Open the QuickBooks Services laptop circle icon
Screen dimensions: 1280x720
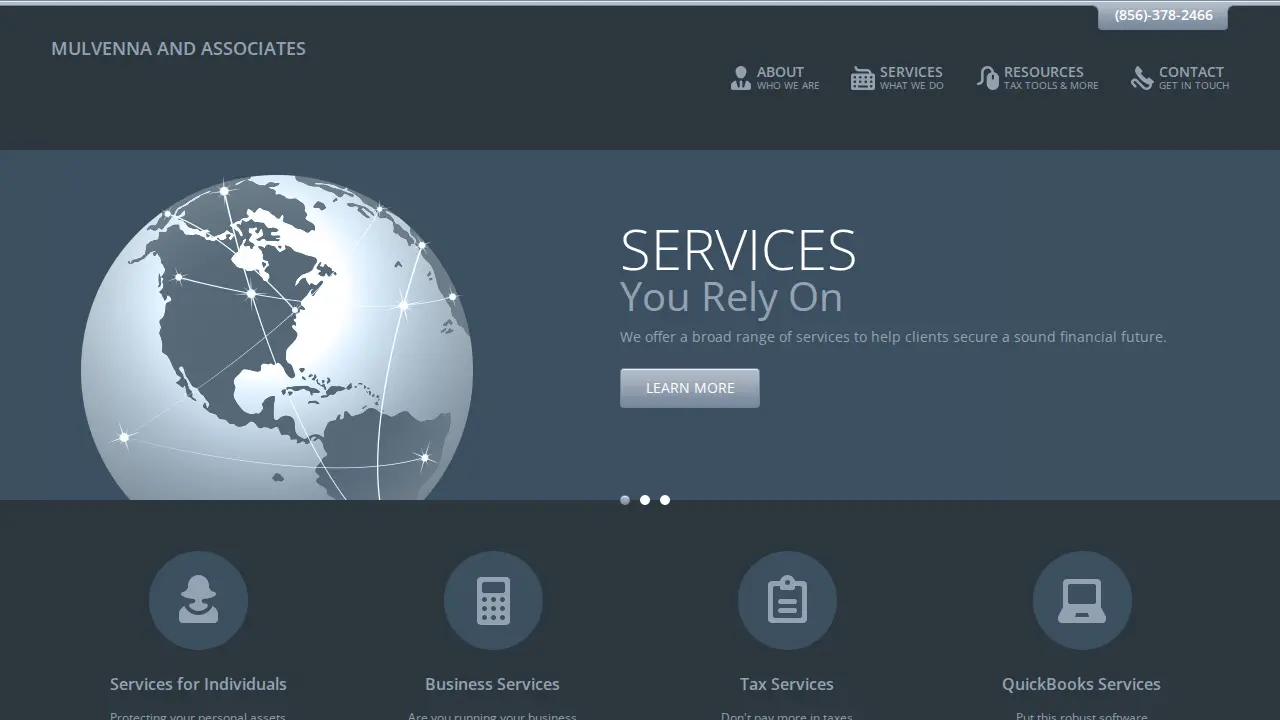1082,600
